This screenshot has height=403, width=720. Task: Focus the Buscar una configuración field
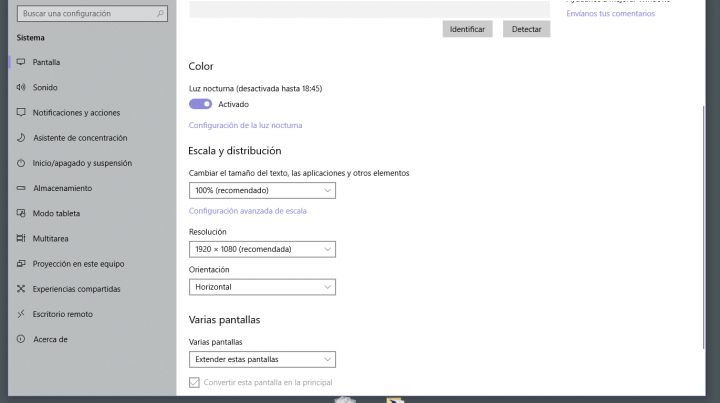pyautogui.click(x=92, y=14)
